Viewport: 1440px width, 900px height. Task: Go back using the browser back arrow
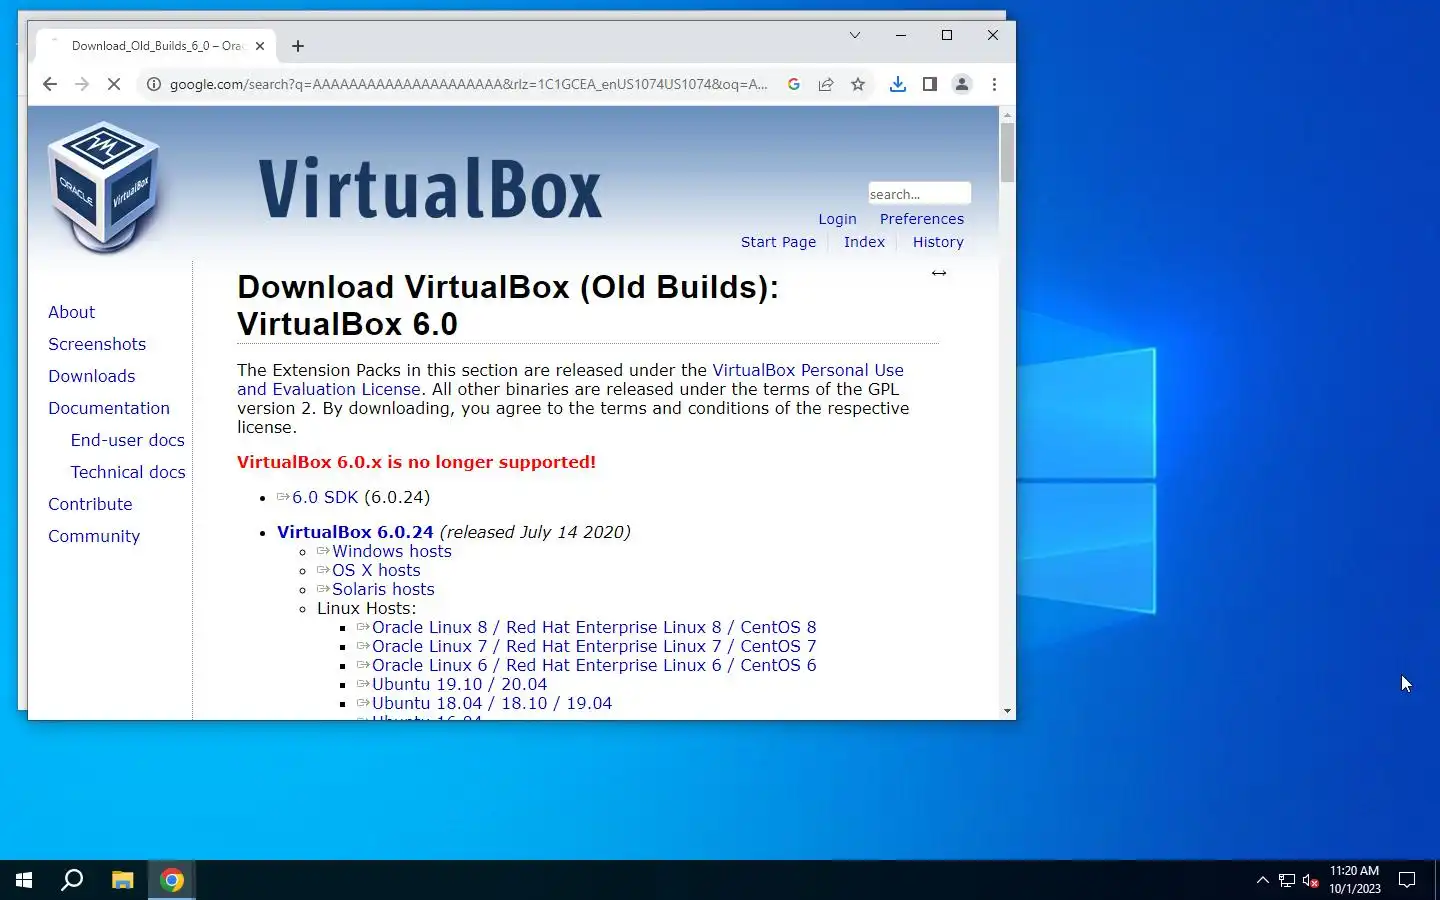pos(50,84)
